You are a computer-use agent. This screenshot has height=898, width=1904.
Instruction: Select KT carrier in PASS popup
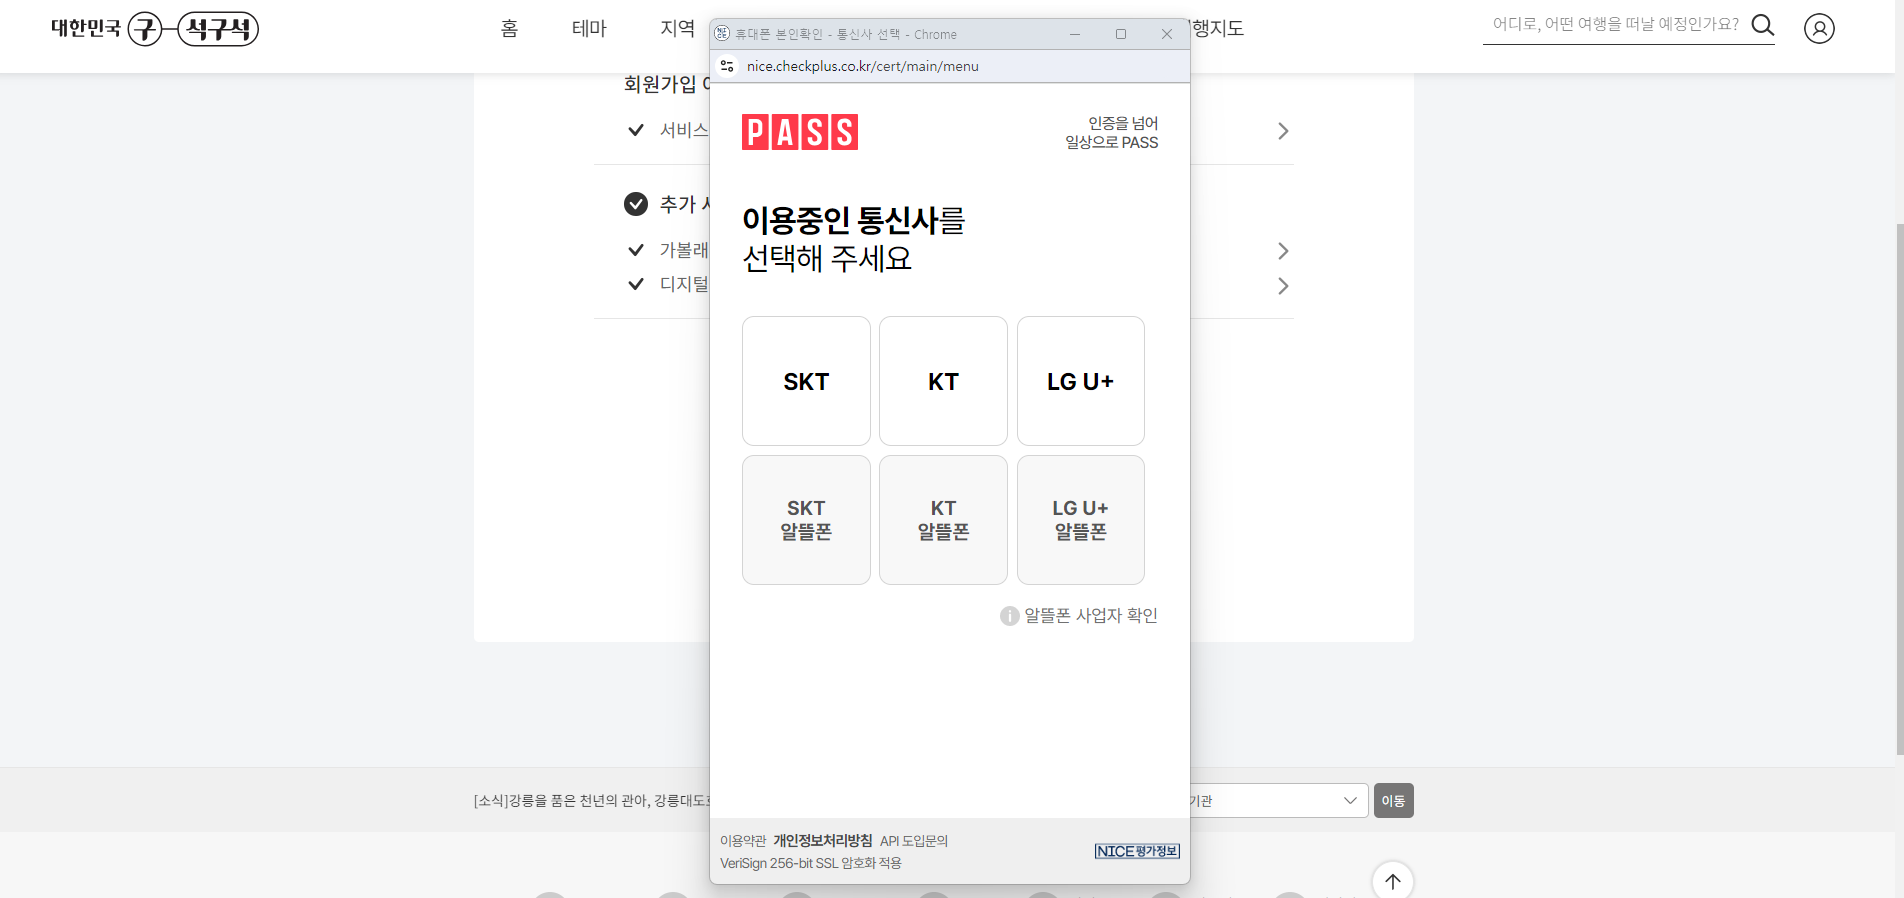943,381
